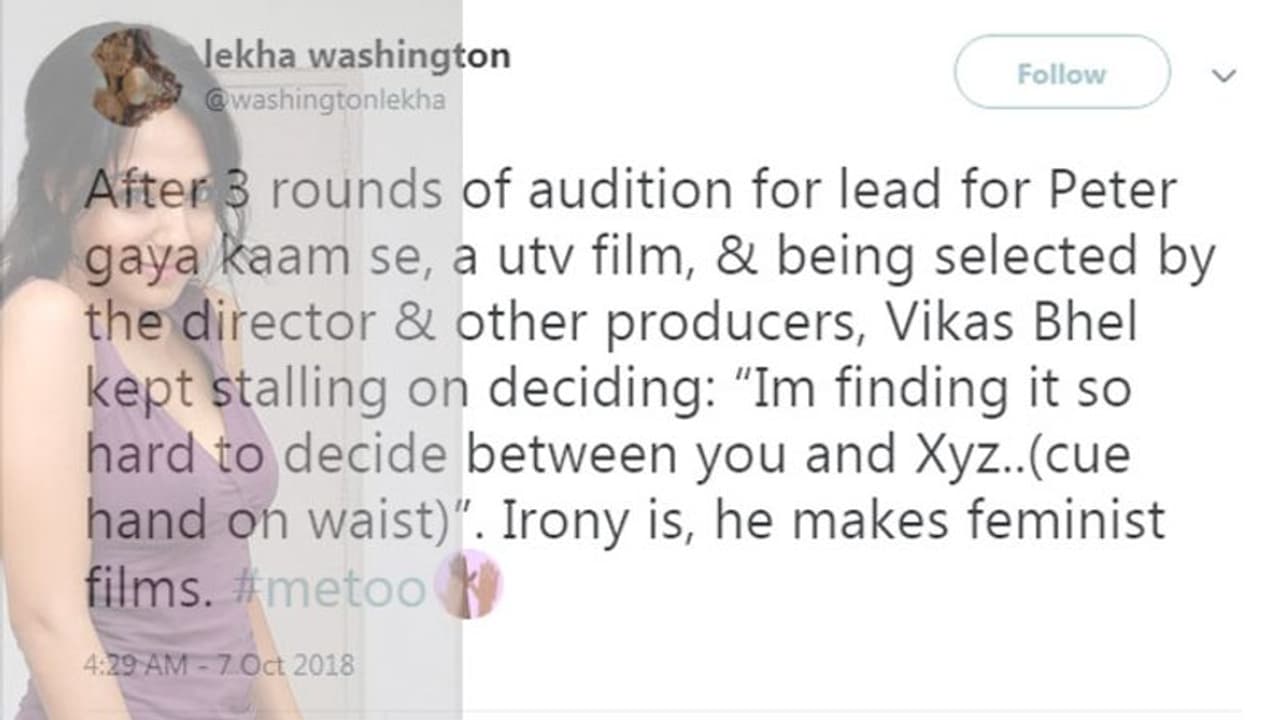This screenshot has width=1280, height=720.
Task: Click the Follow button
Action: [1061, 73]
